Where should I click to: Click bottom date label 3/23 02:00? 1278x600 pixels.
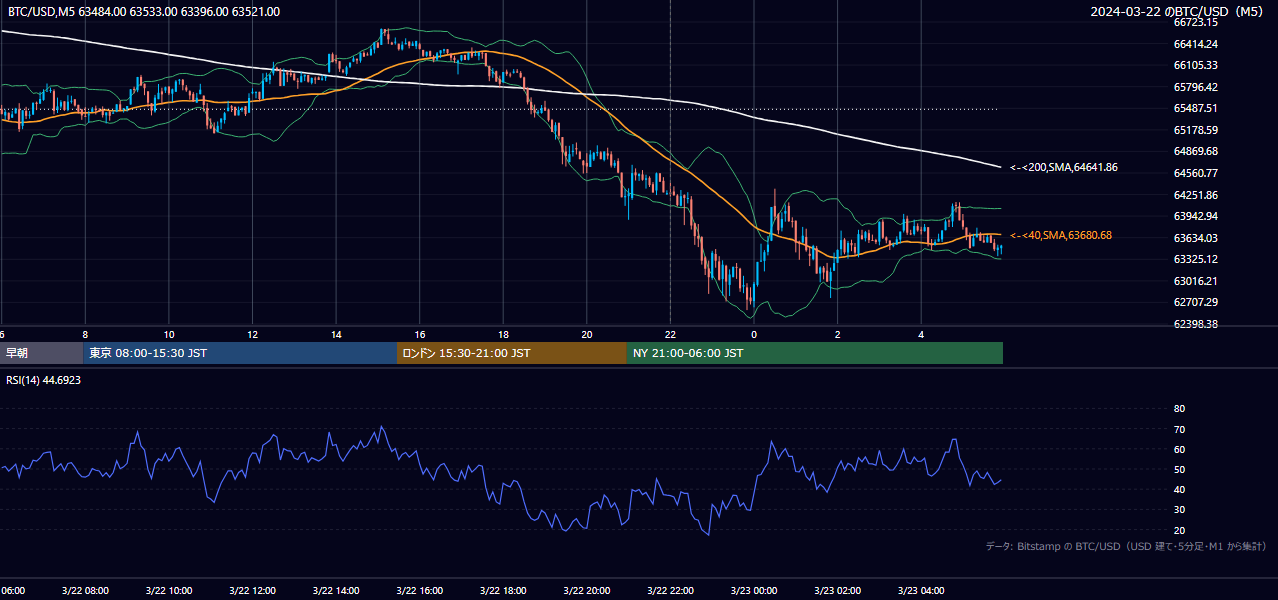[838, 590]
